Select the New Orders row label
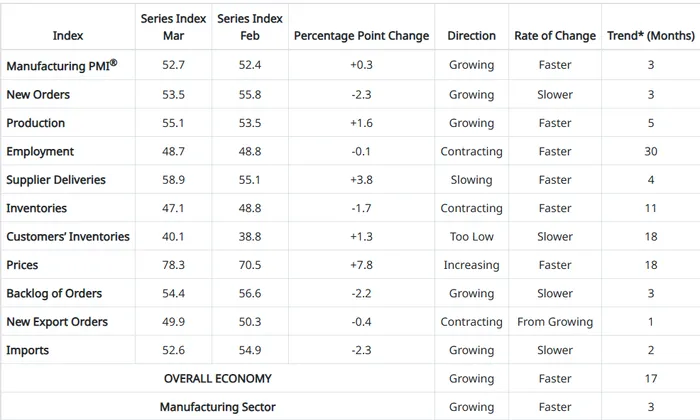700x420 pixels. coord(38,95)
